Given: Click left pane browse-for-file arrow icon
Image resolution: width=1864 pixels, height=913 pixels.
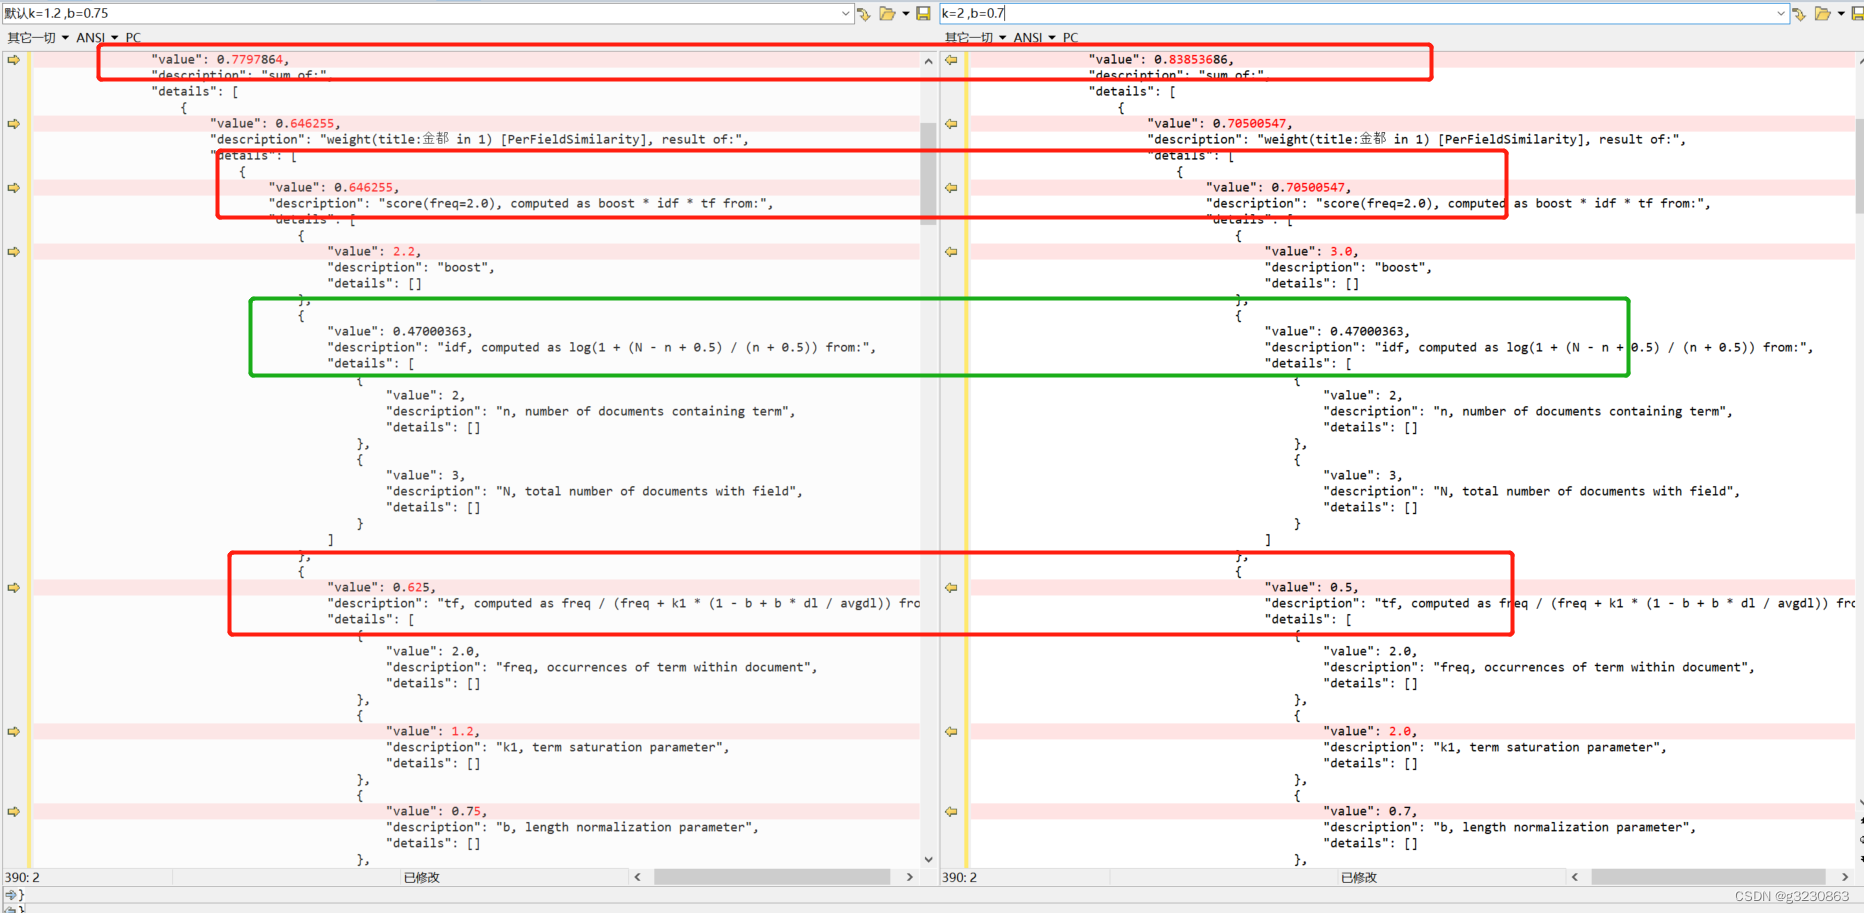Looking at the screenshot, I should coord(864,13).
